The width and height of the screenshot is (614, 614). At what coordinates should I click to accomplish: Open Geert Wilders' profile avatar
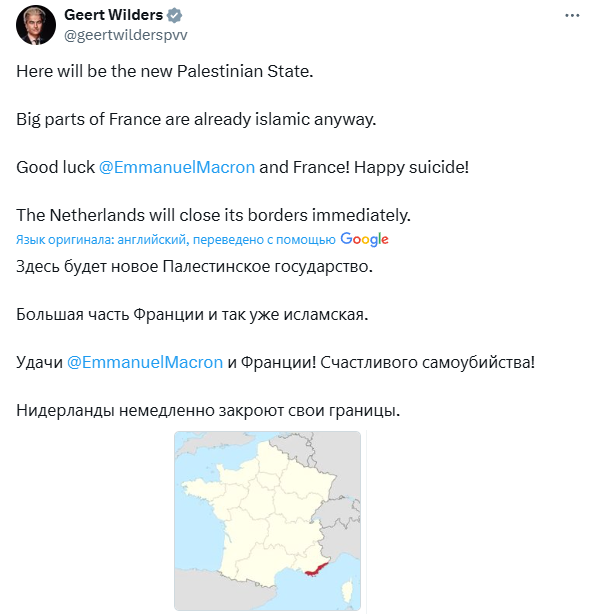click(36, 25)
